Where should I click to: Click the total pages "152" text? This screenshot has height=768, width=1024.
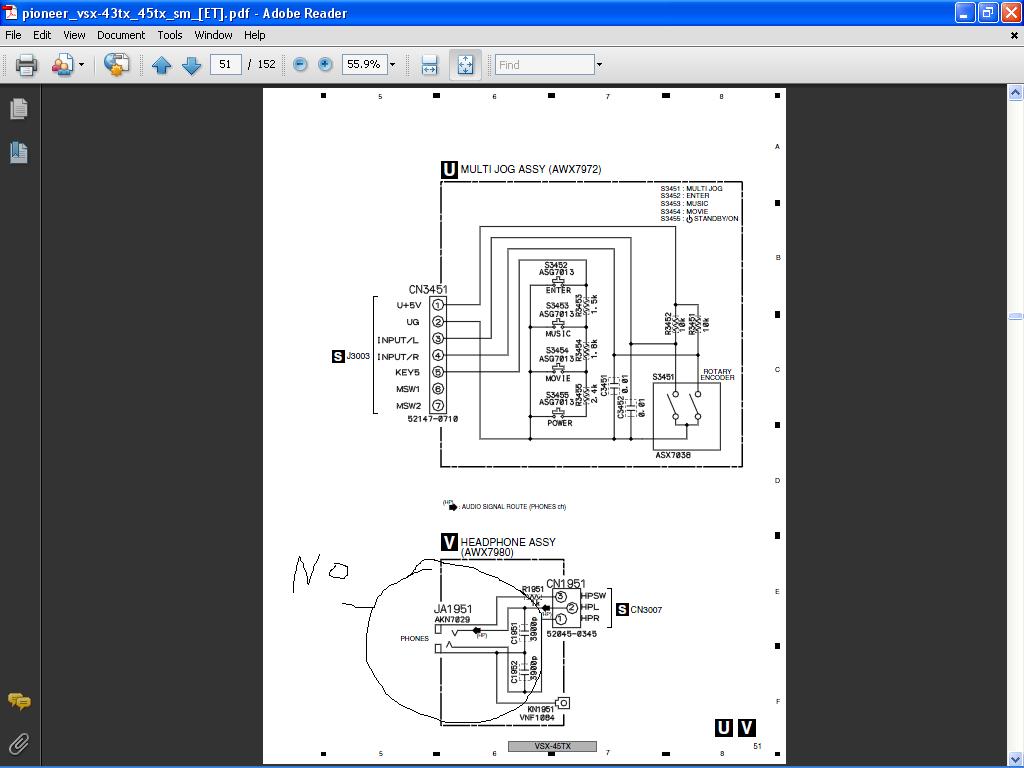click(266, 64)
